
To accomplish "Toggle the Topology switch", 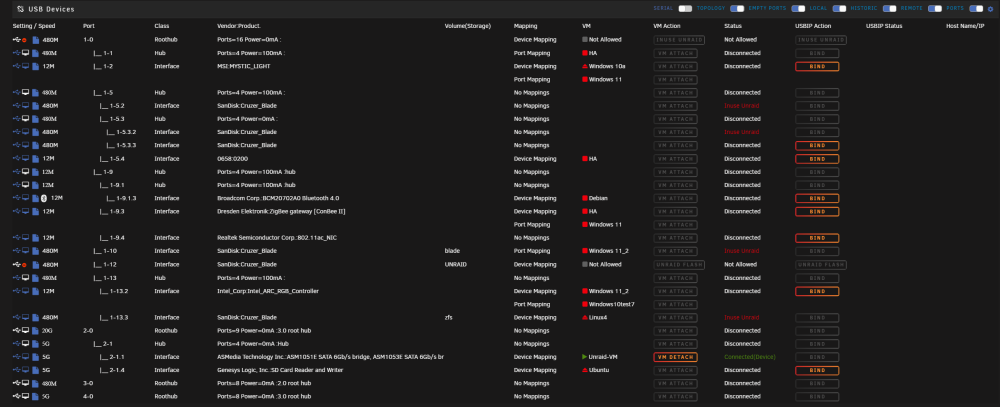I will pyautogui.click(x=737, y=9).
